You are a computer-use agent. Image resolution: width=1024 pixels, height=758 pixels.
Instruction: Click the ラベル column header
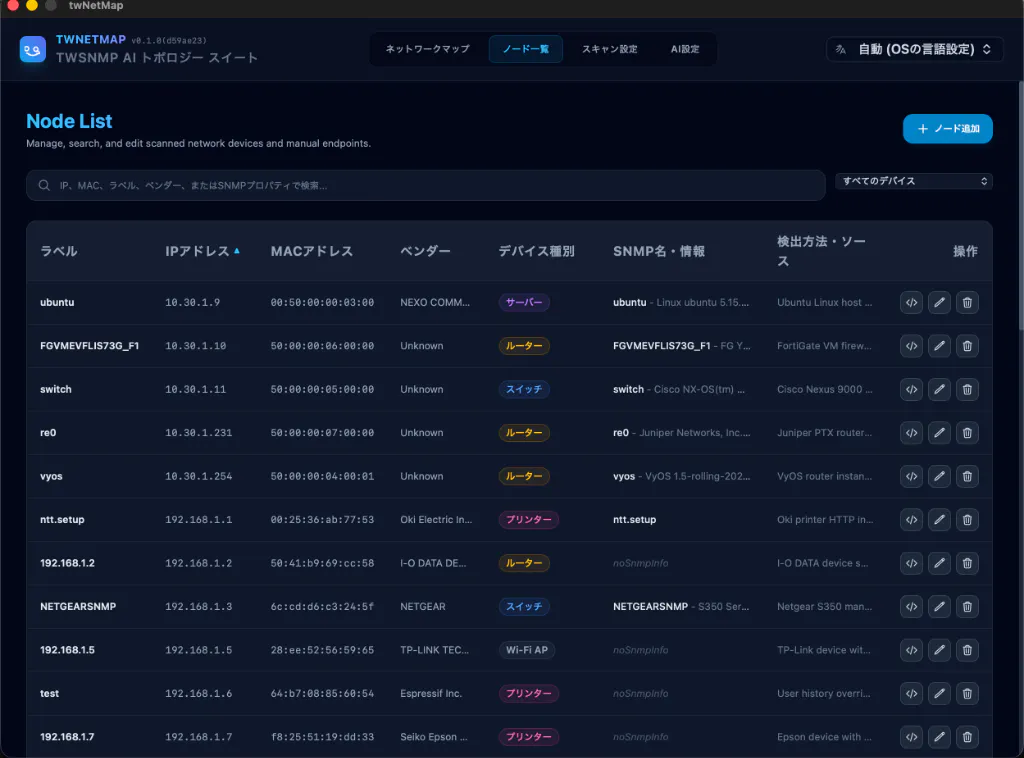pos(59,251)
